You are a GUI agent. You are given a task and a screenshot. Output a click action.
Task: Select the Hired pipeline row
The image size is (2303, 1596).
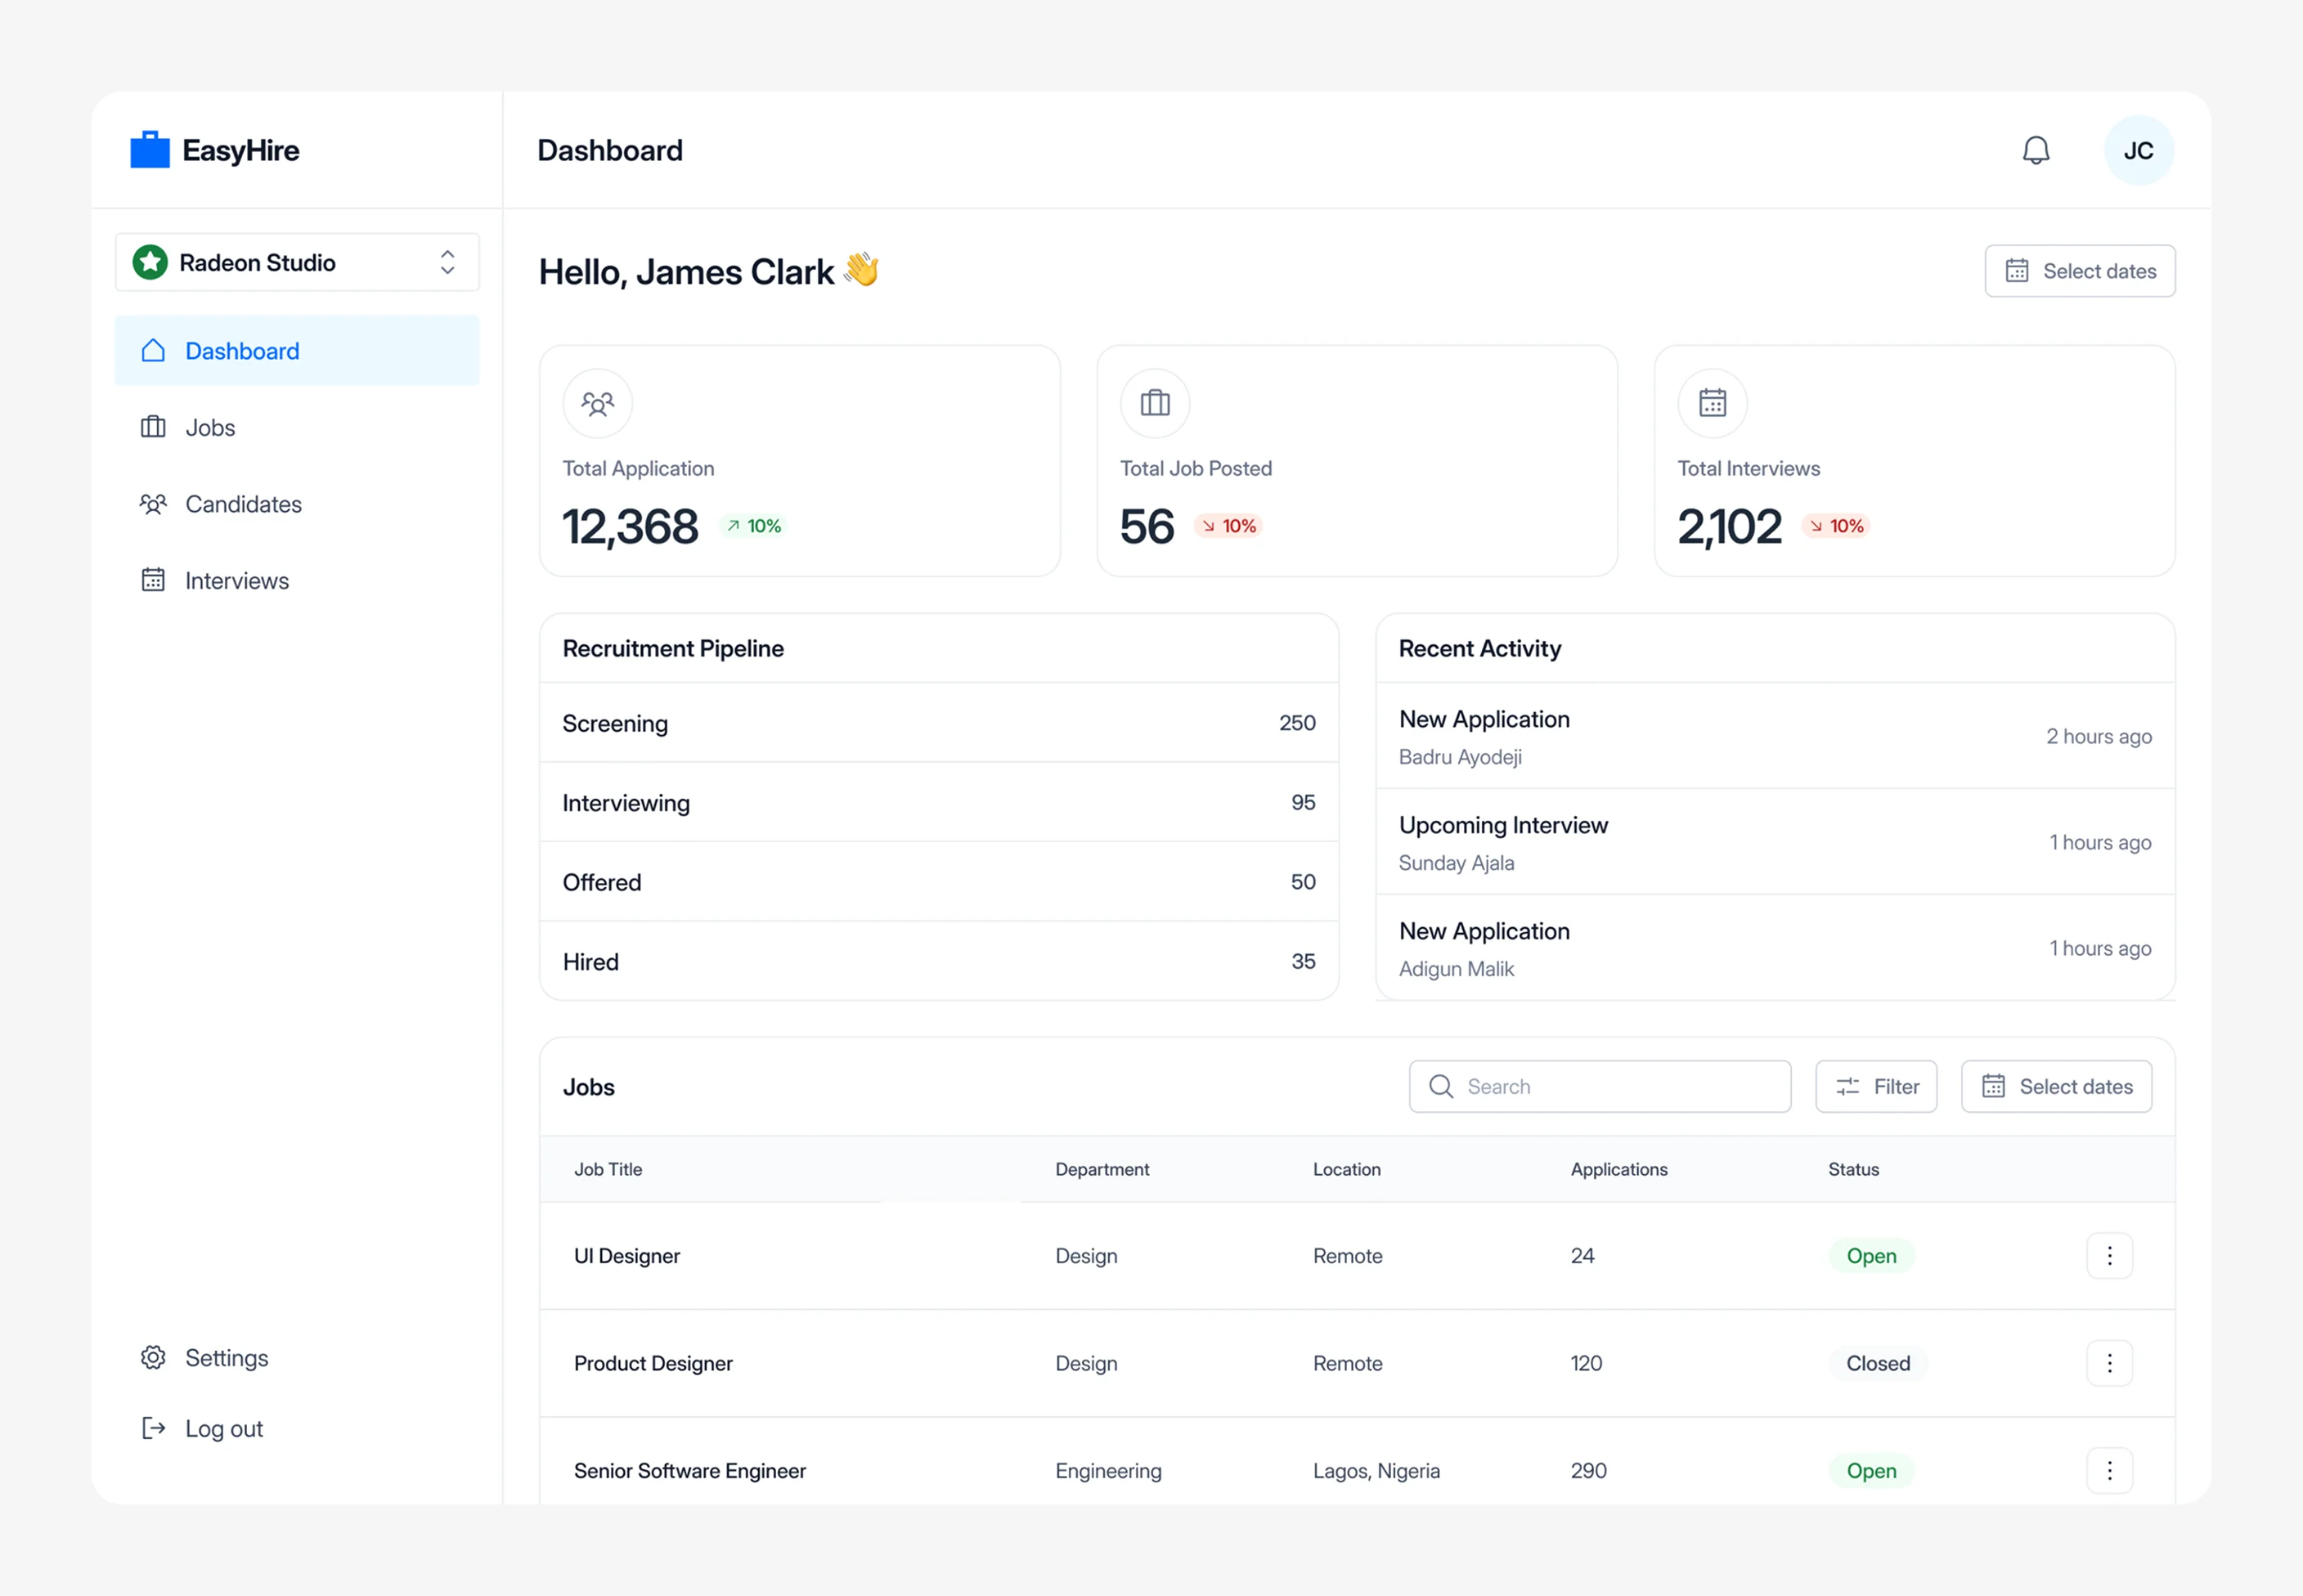[939, 961]
